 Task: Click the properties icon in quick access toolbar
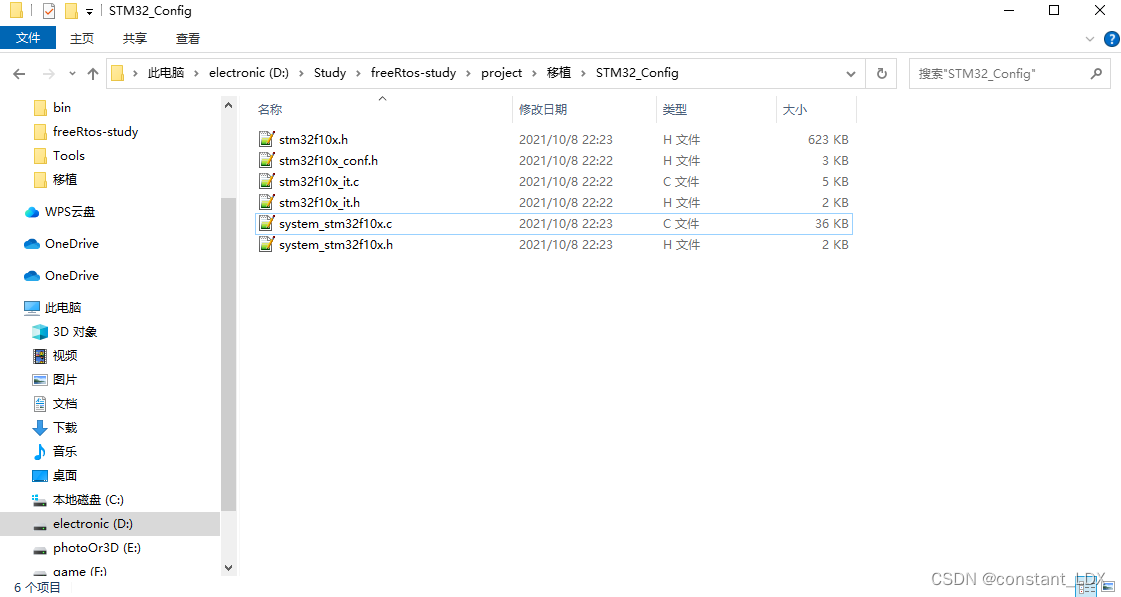49,11
